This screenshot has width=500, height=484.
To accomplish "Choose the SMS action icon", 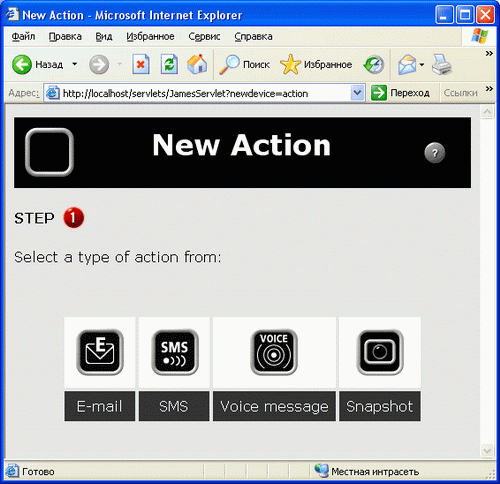I will tap(175, 352).
